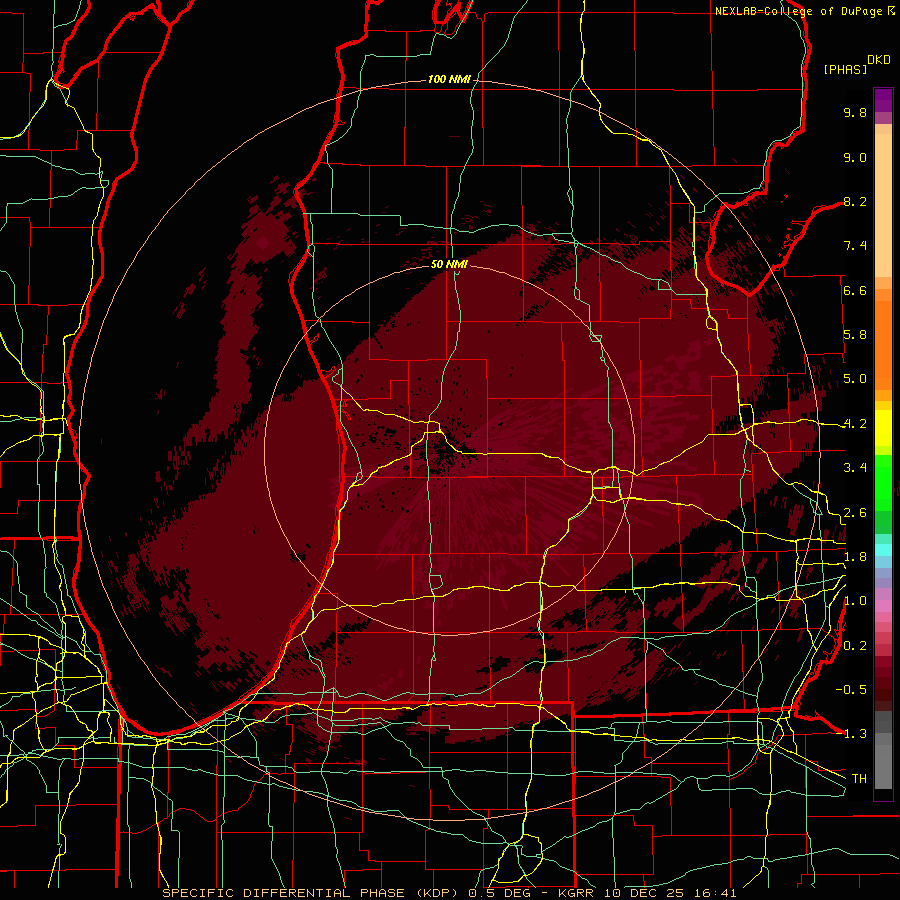
Task: Click the 9.0 color scale value
Action: coord(855,157)
